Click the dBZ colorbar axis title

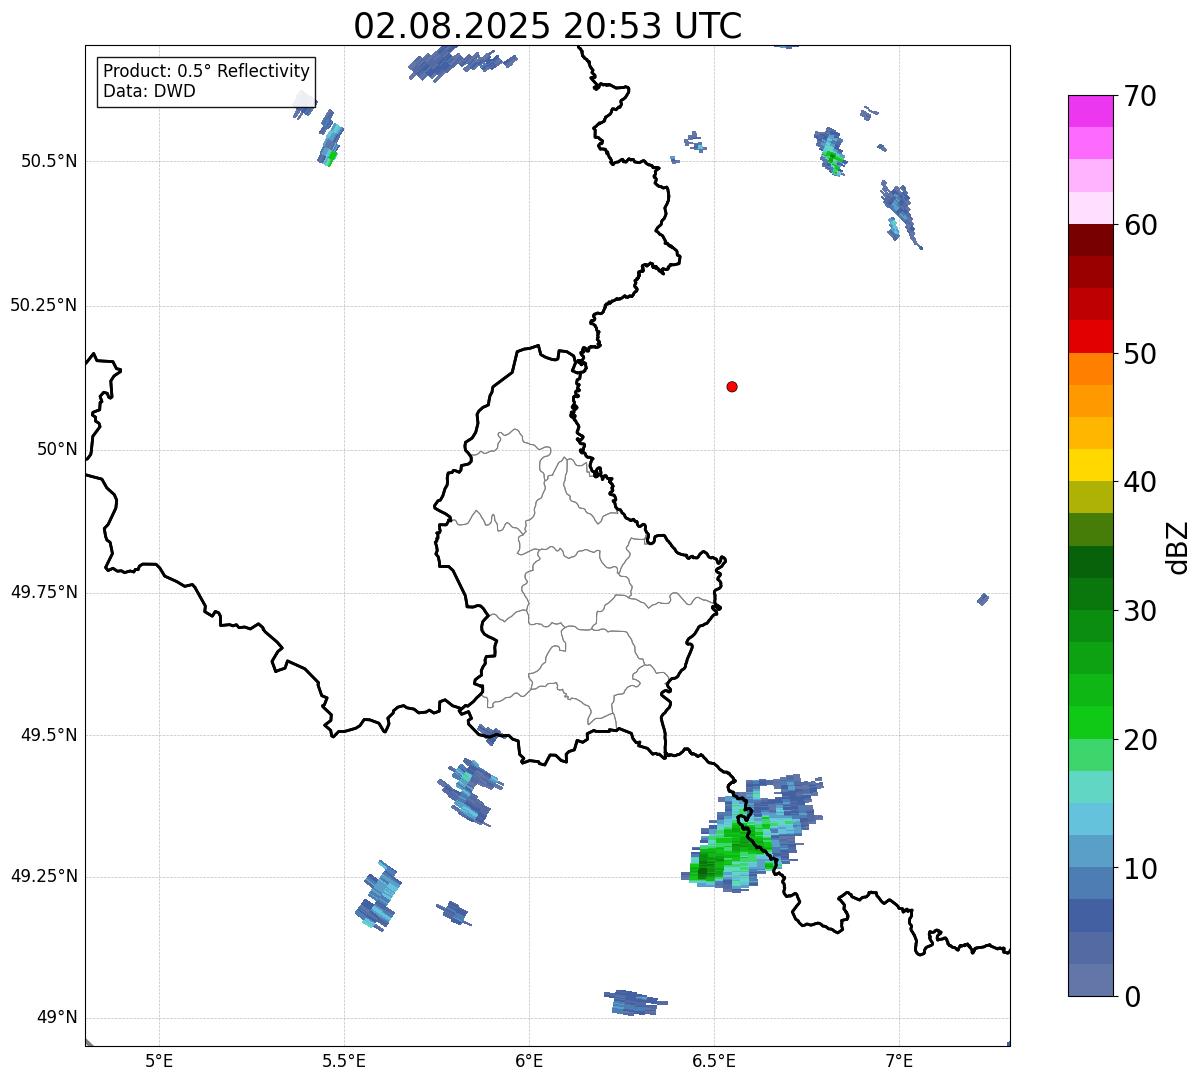1178,547
